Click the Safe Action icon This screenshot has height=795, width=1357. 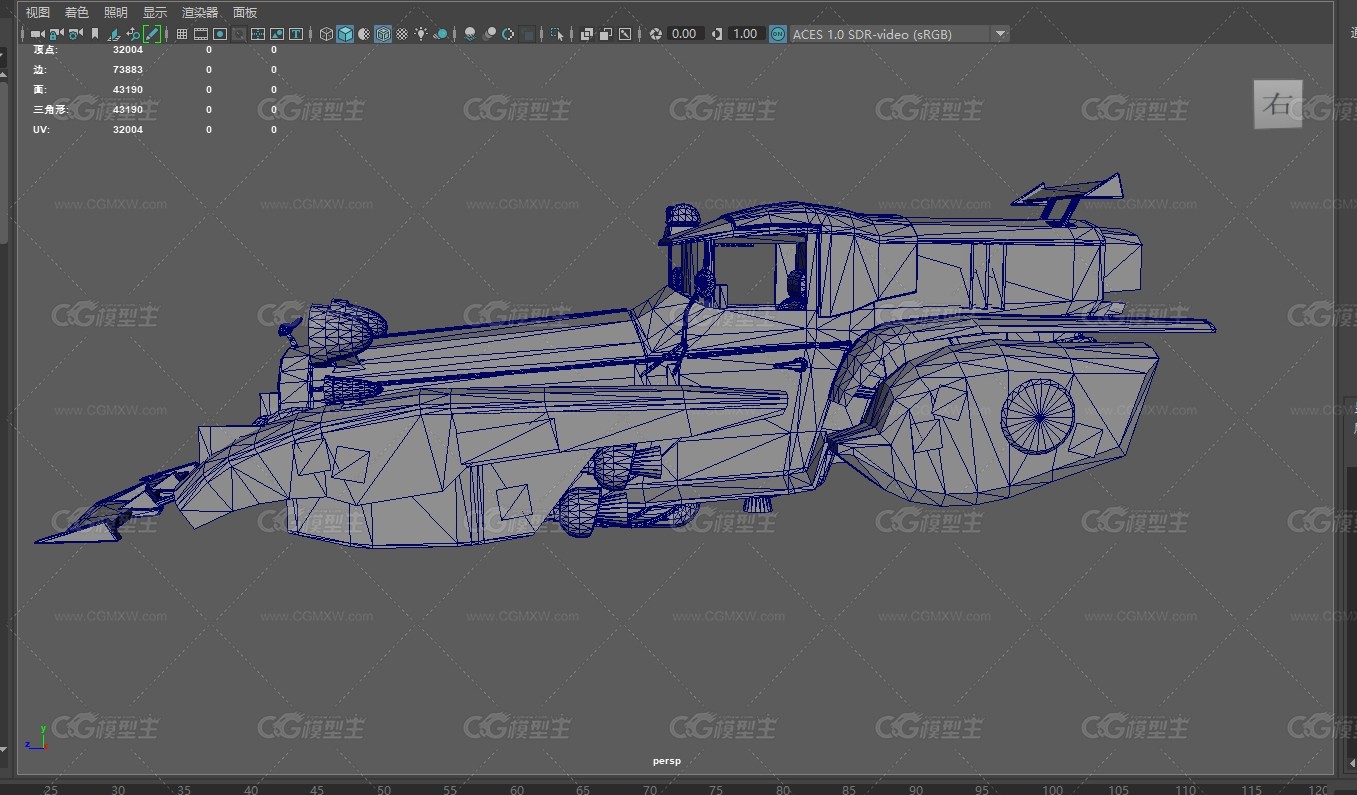coord(277,34)
